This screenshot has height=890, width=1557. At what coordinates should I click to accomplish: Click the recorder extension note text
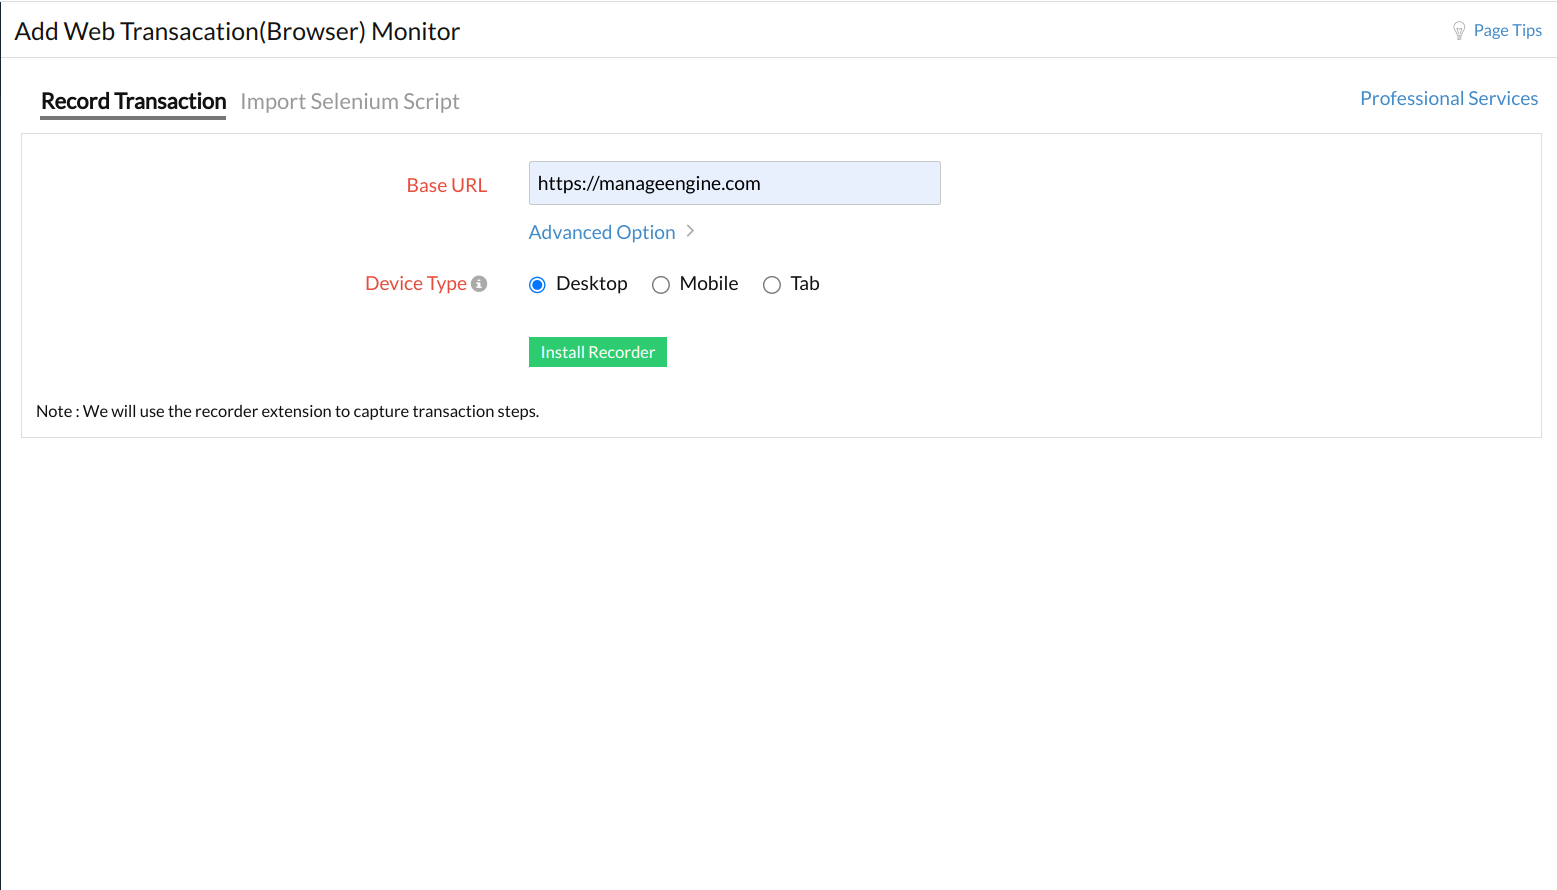287,410
